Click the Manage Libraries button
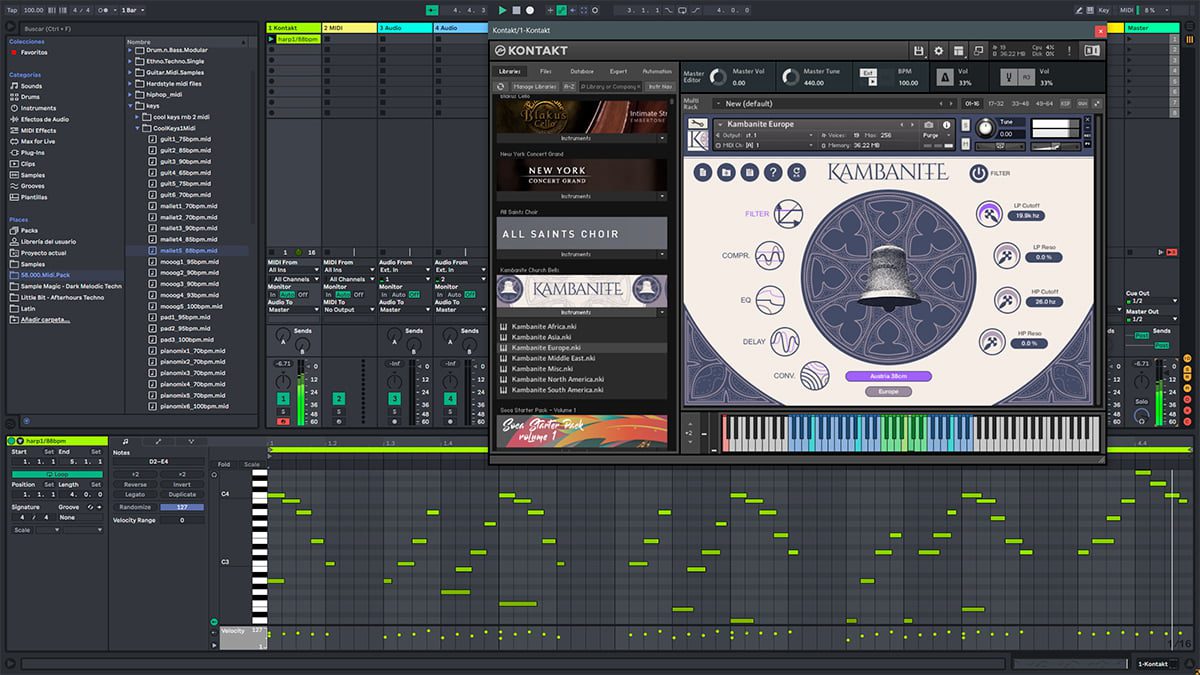This screenshot has width=1200, height=675. pyautogui.click(x=535, y=87)
